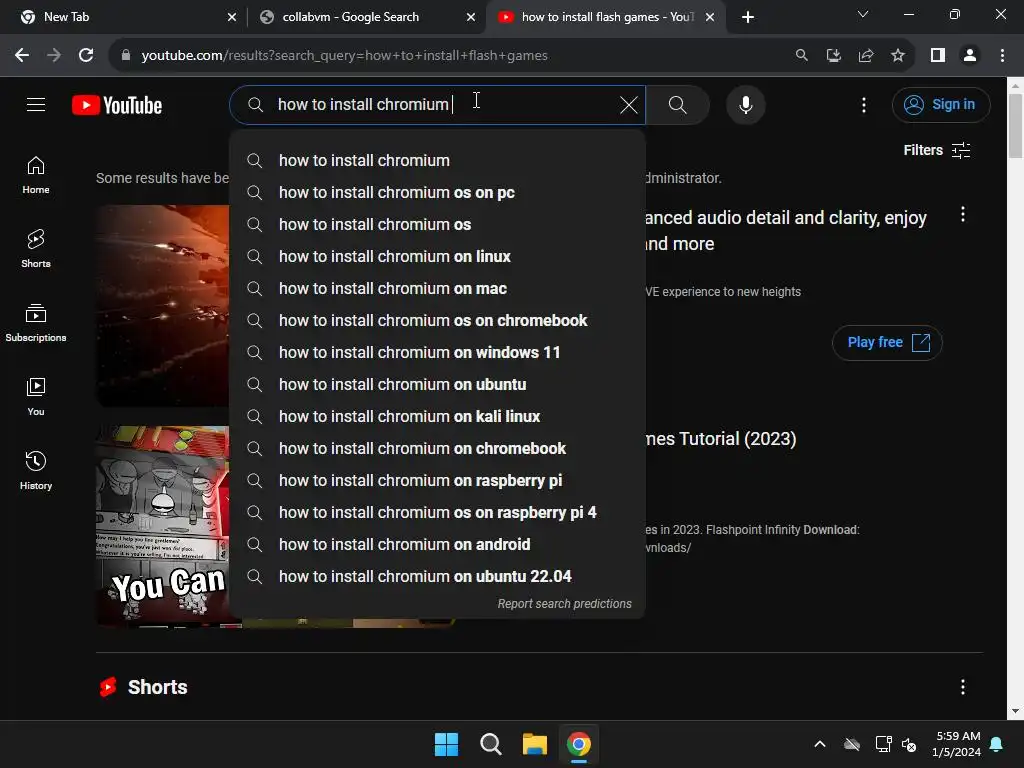Screen dimensions: 1024x768
Task: Select suggestion 'how to install chromium on ubuntu'
Action: coord(438,384)
